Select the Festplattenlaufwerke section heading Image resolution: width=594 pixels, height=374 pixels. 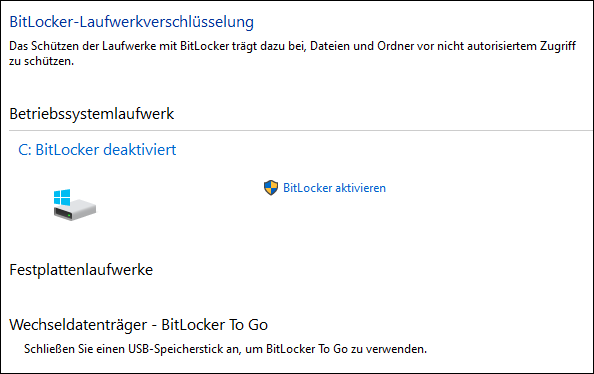pos(81,270)
